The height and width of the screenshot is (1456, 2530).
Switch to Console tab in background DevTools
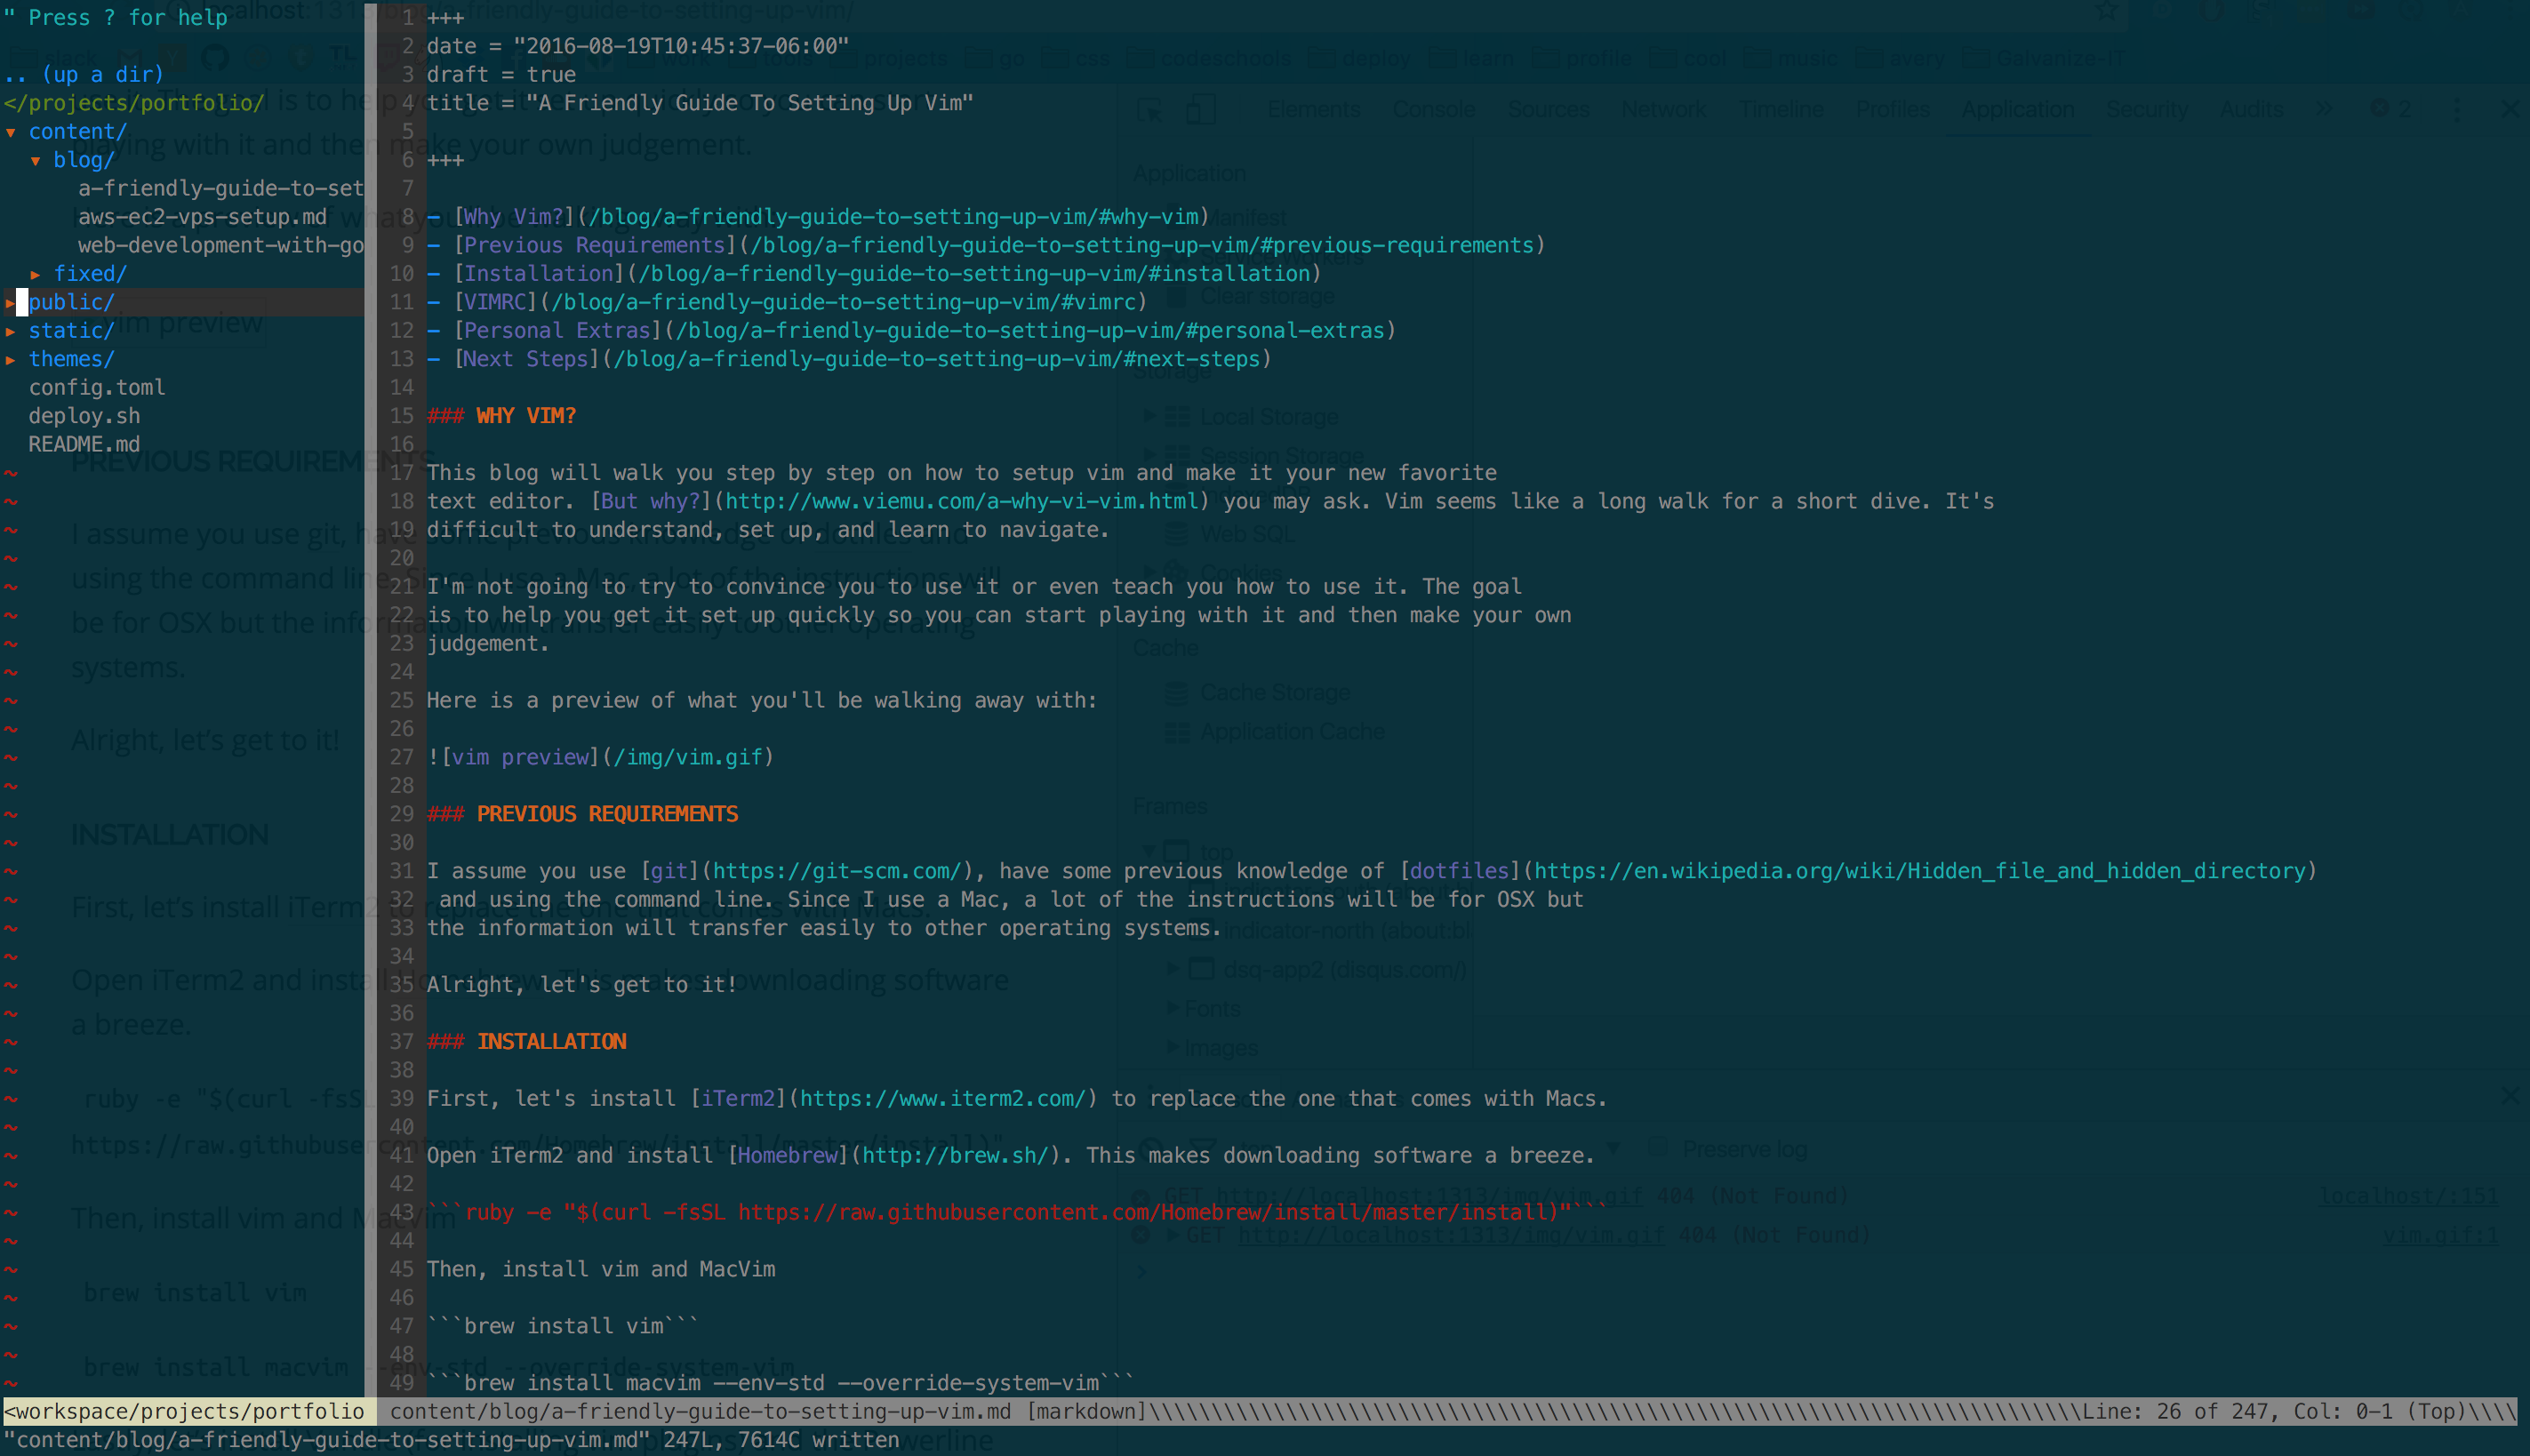(x=1433, y=109)
